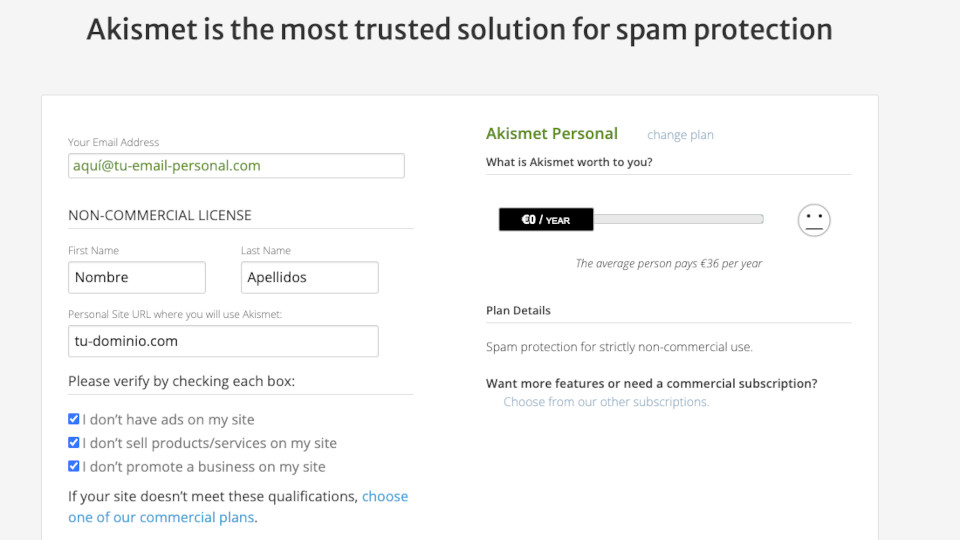Click the "I don't sell products/services" label

coord(209,443)
